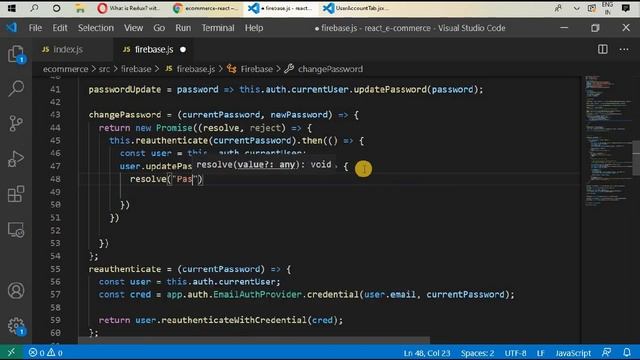Open errors and warnings problems indicator

pos(46,353)
